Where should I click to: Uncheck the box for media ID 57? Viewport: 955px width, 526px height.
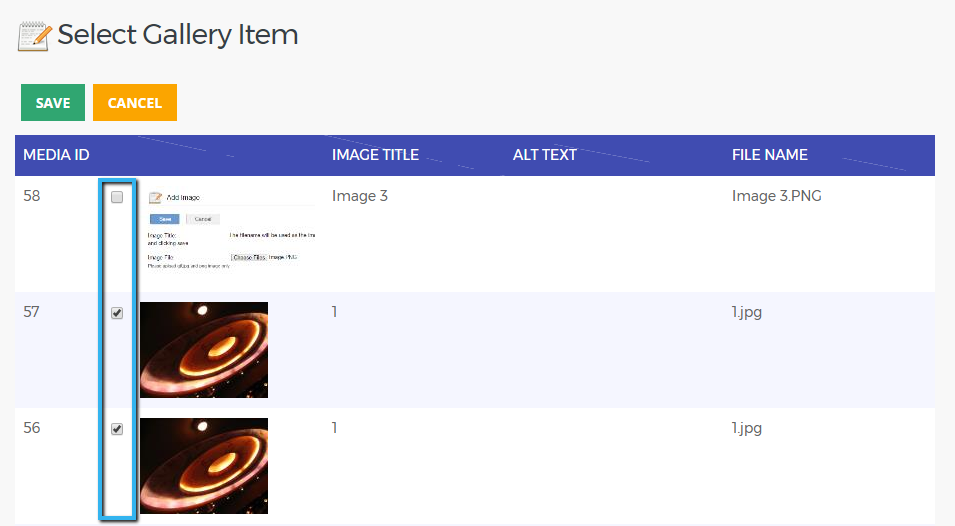click(x=117, y=313)
